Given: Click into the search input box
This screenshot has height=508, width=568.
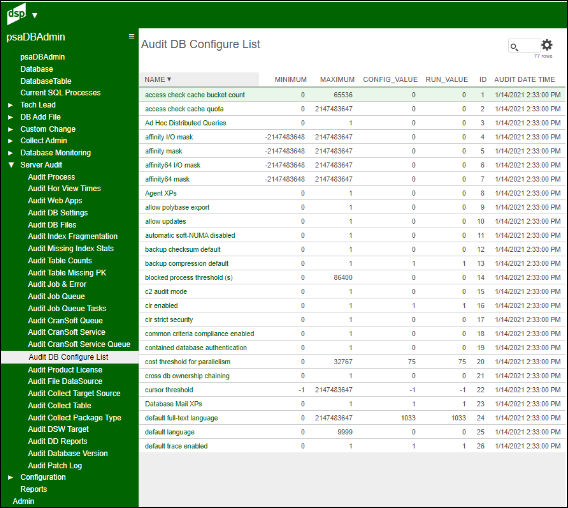Looking at the screenshot, I should pyautogui.click(x=524, y=46).
